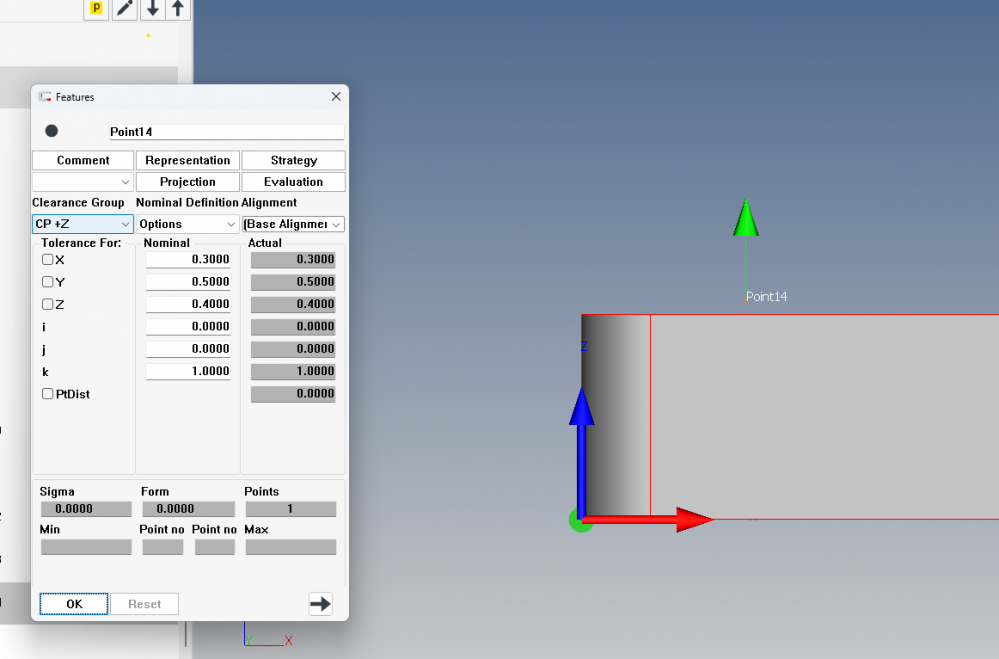Click the right arrow next-page icon
This screenshot has height=659, width=999.
320,603
